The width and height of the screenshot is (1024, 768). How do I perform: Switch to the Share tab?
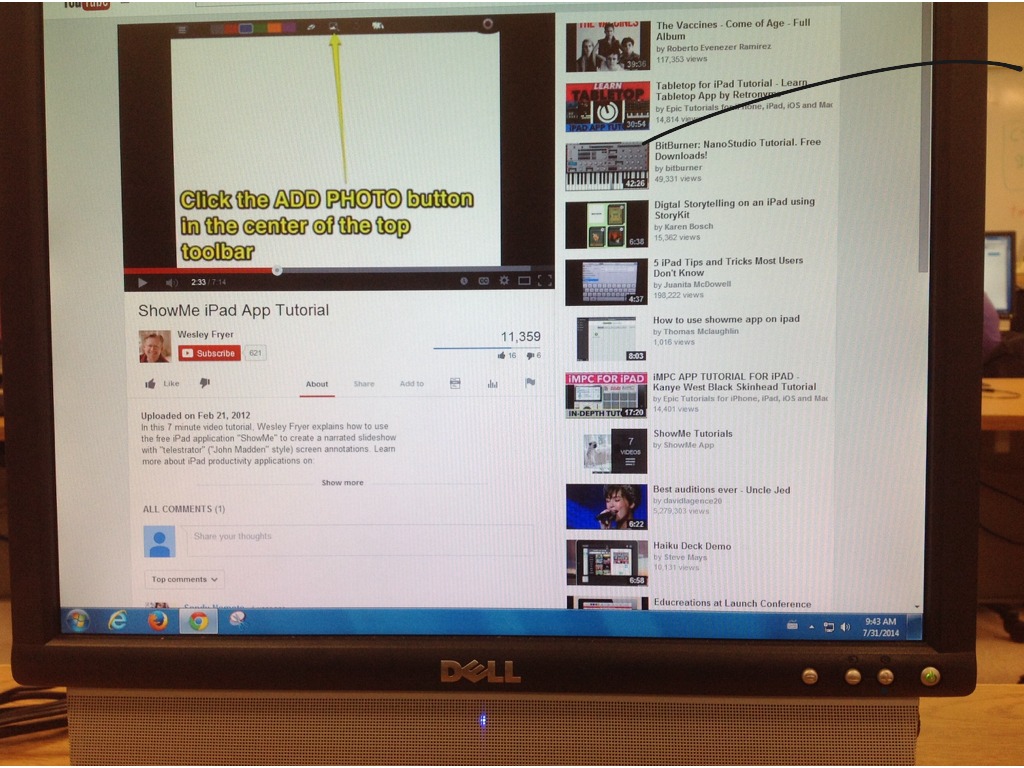pyautogui.click(x=364, y=384)
